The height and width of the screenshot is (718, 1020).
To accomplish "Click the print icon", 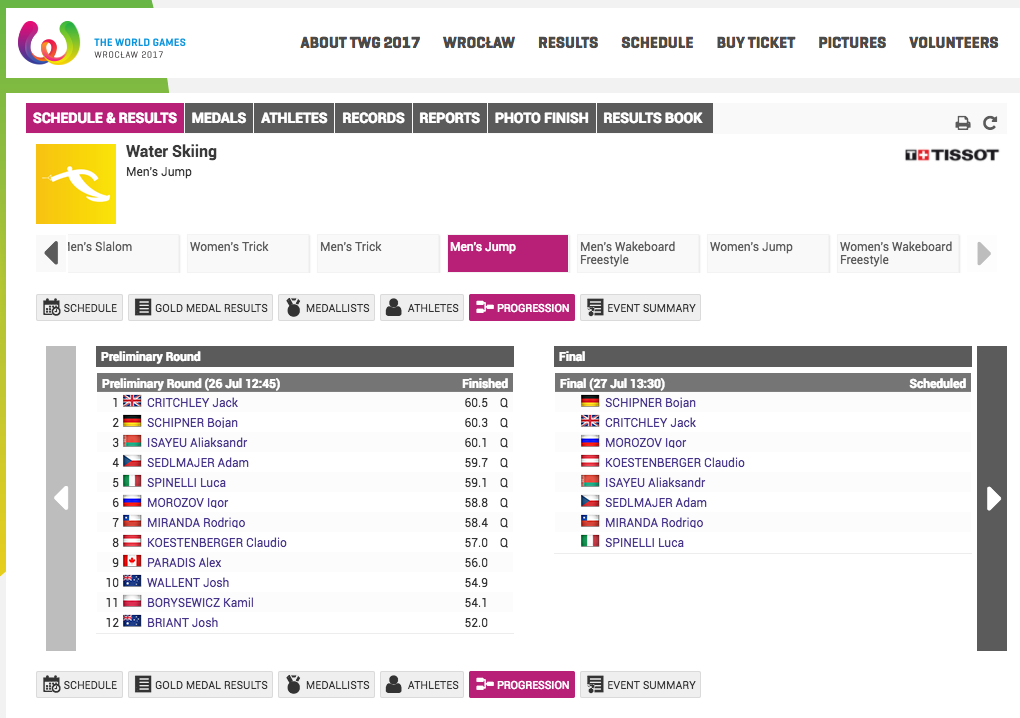I will click(963, 123).
